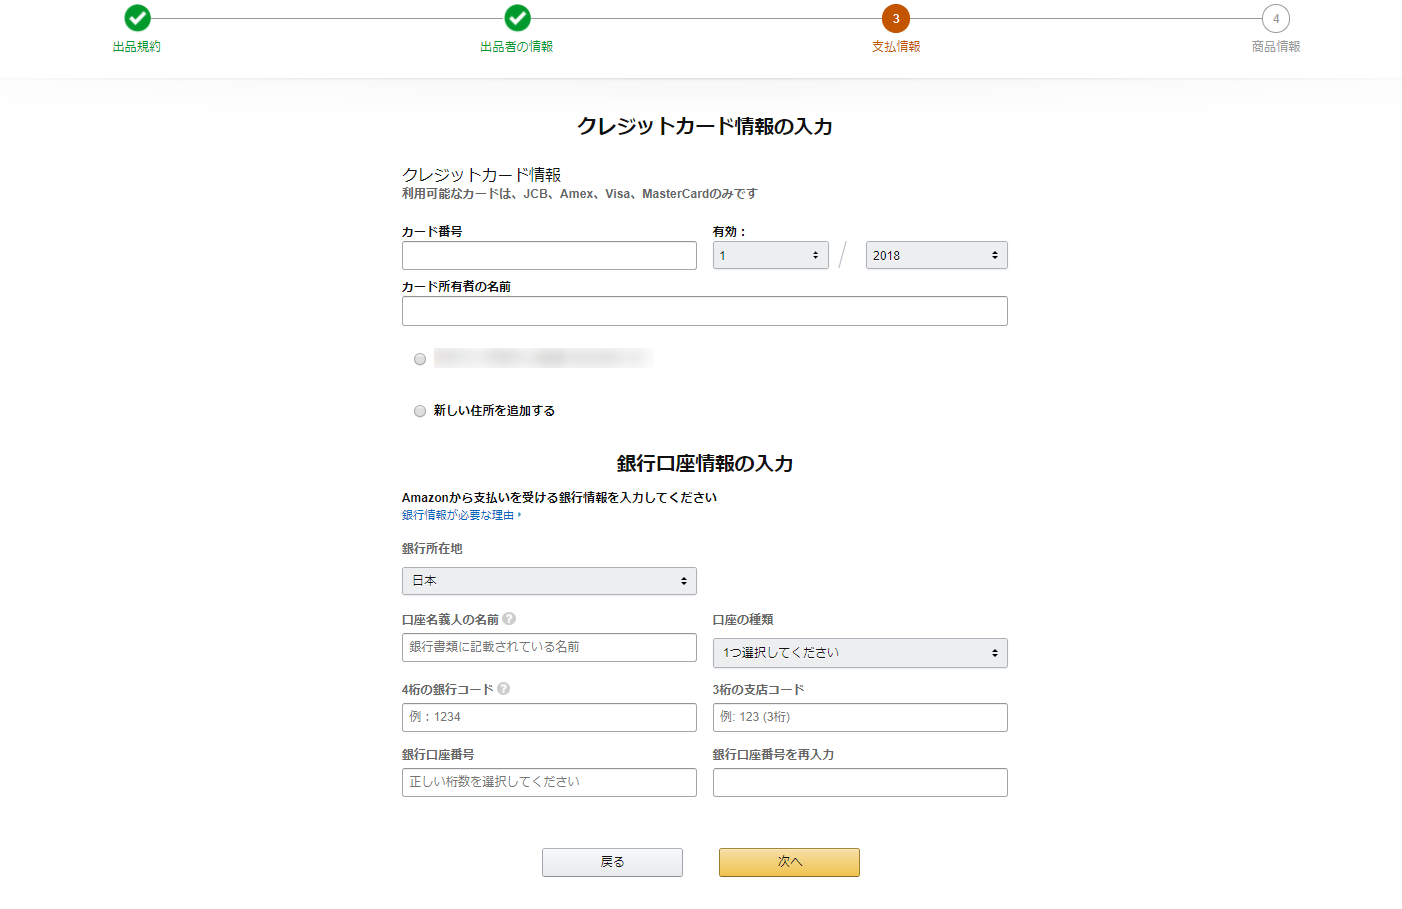Screen dimensions: 1402x909
Task: Open the 銀行情報が必要な理由 link
Action: point(460,515)
